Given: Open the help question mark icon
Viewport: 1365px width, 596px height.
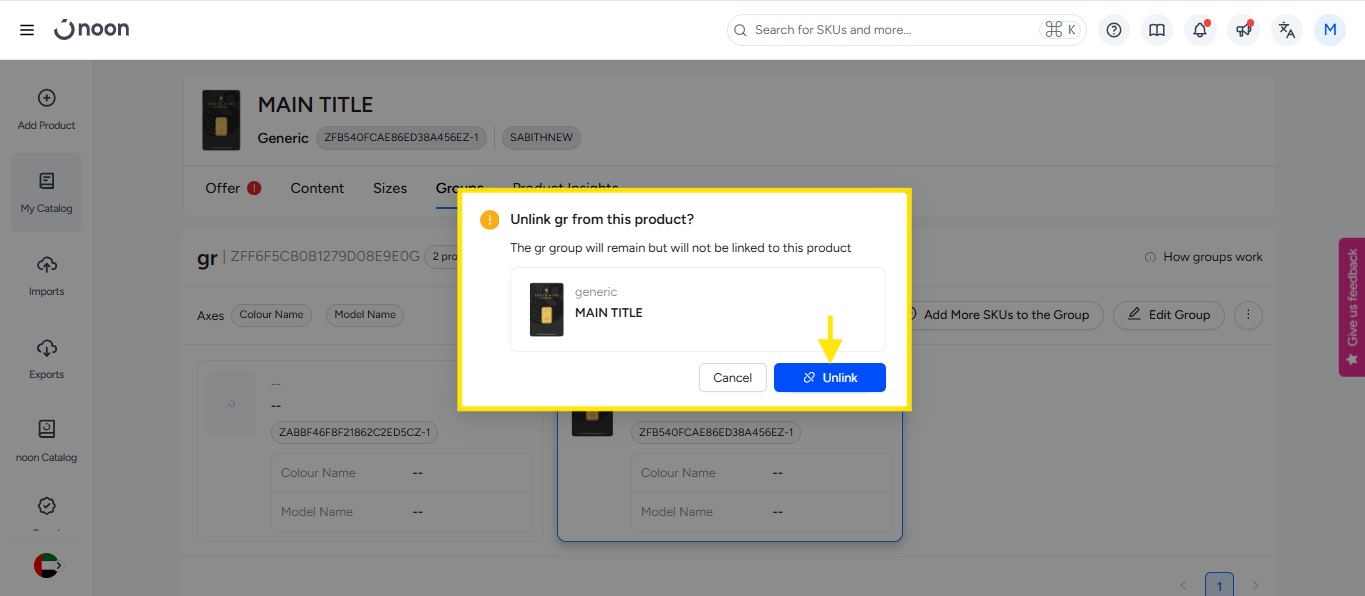Looking at the screenshot, I should pyautogui.click(x=1113, y=30).
